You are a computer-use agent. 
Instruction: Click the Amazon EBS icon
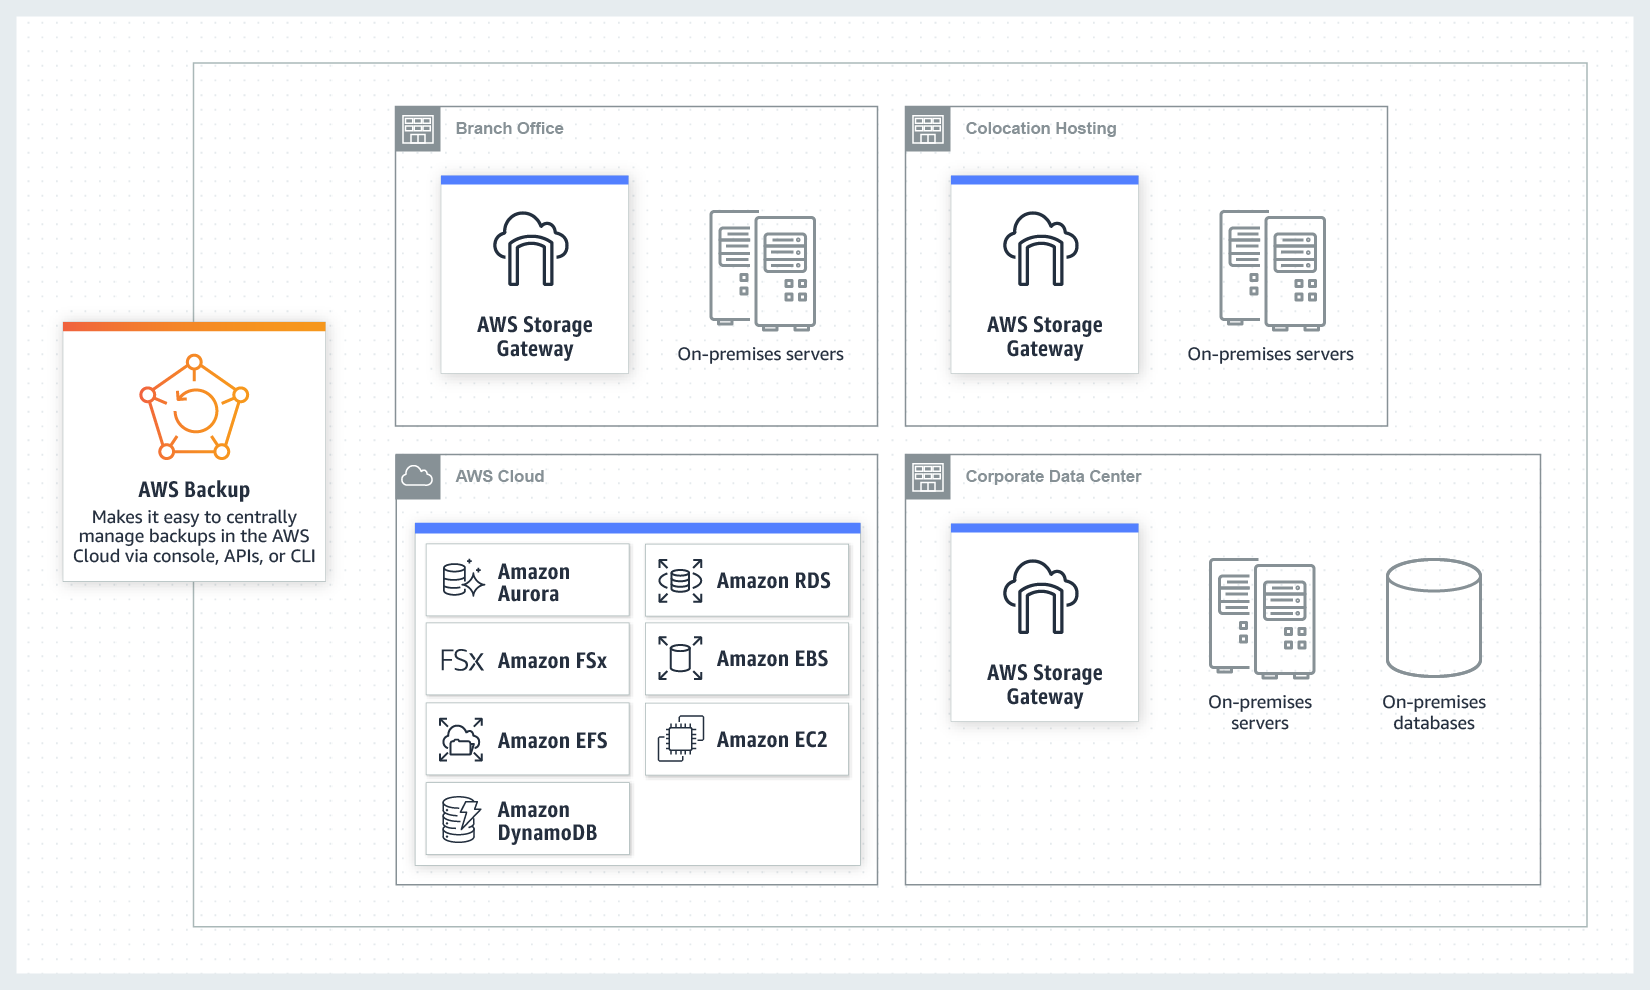point(680,658)
